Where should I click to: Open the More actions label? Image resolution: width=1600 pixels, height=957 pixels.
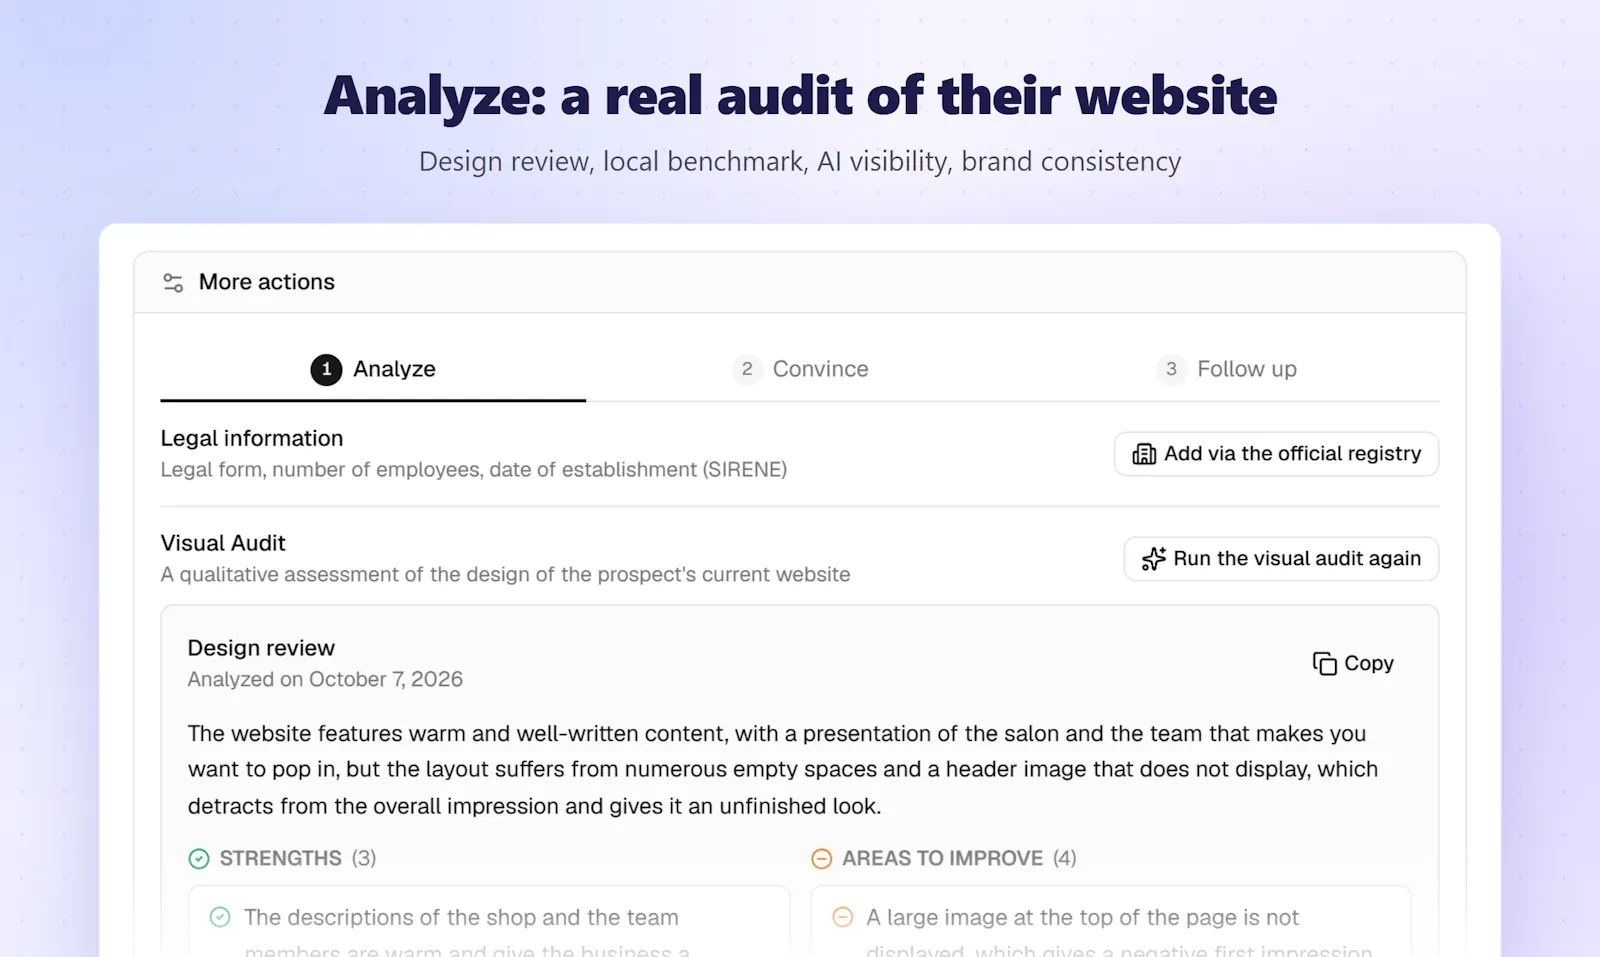tap(267, 282)
